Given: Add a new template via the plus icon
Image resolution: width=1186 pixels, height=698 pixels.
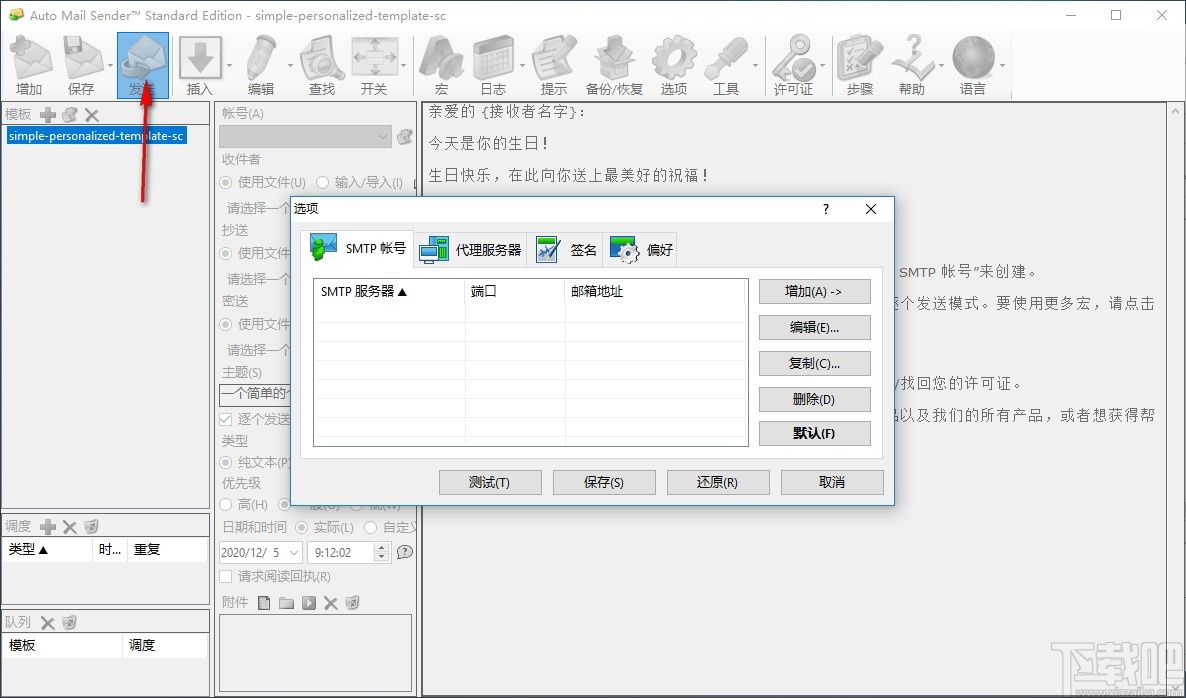Looking at the screenshot, I should 46,113.
